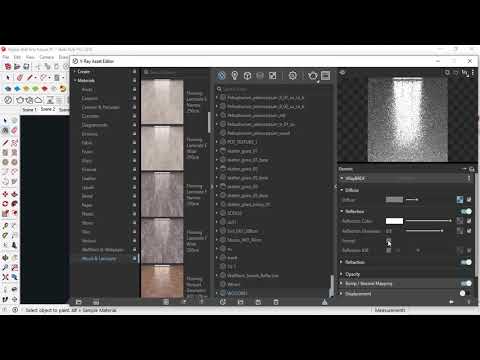Viewport: 480px width, 360px height.
Task: Toggle the Refraction layer switch
Action: [466, 262]
